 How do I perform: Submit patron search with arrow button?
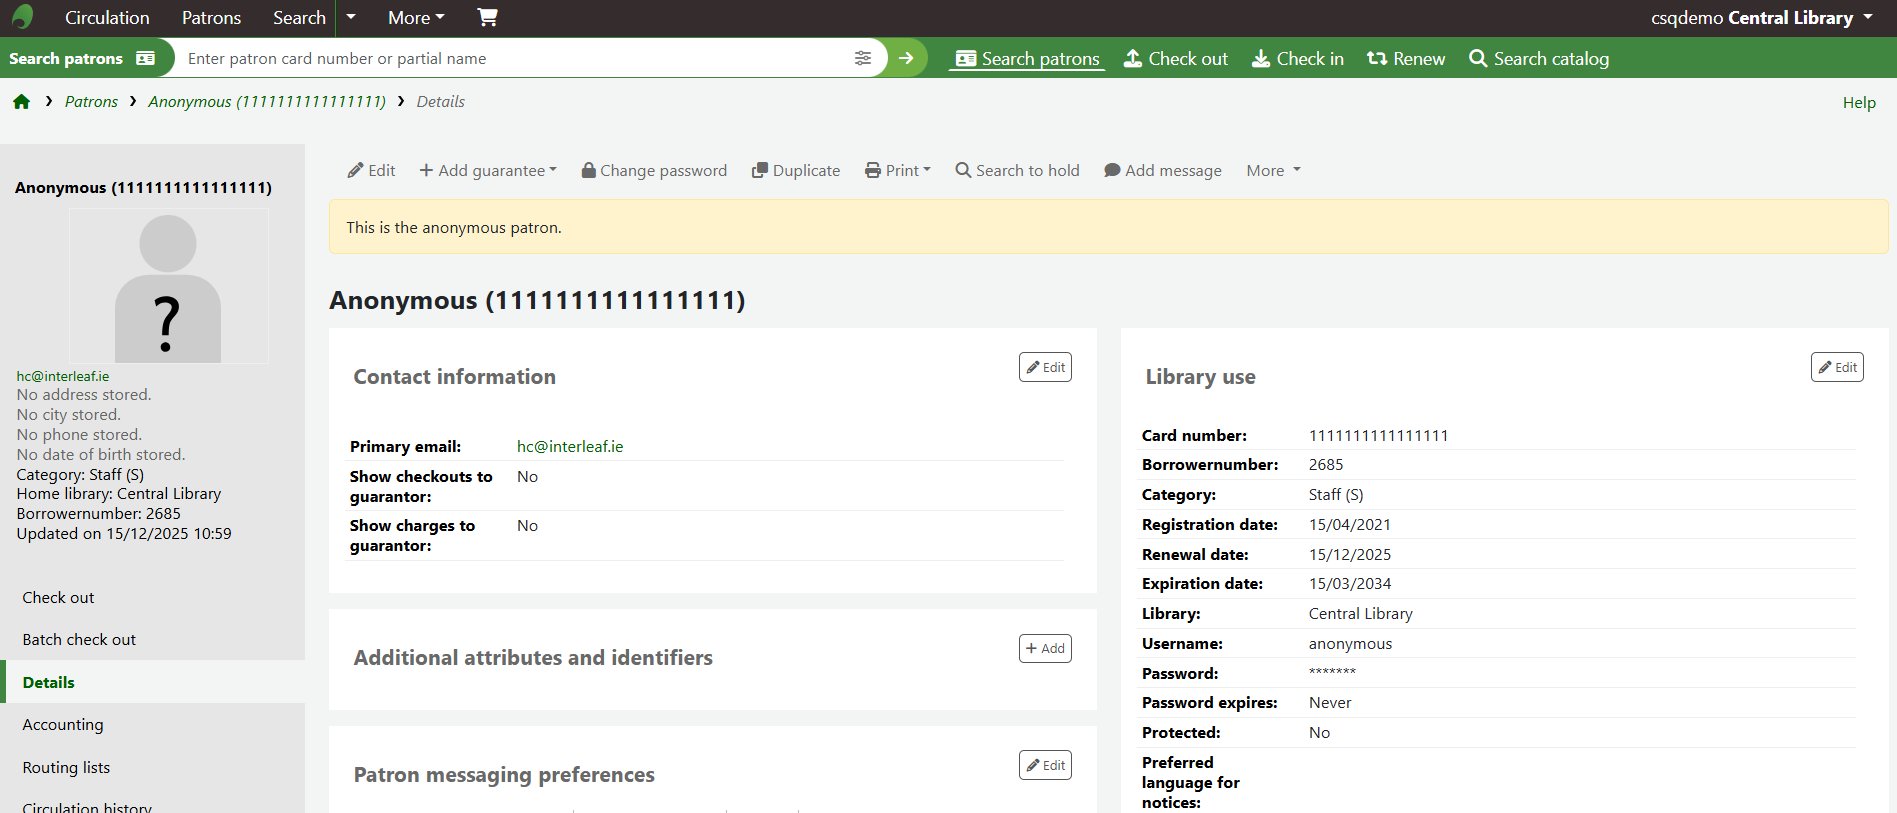906,58
